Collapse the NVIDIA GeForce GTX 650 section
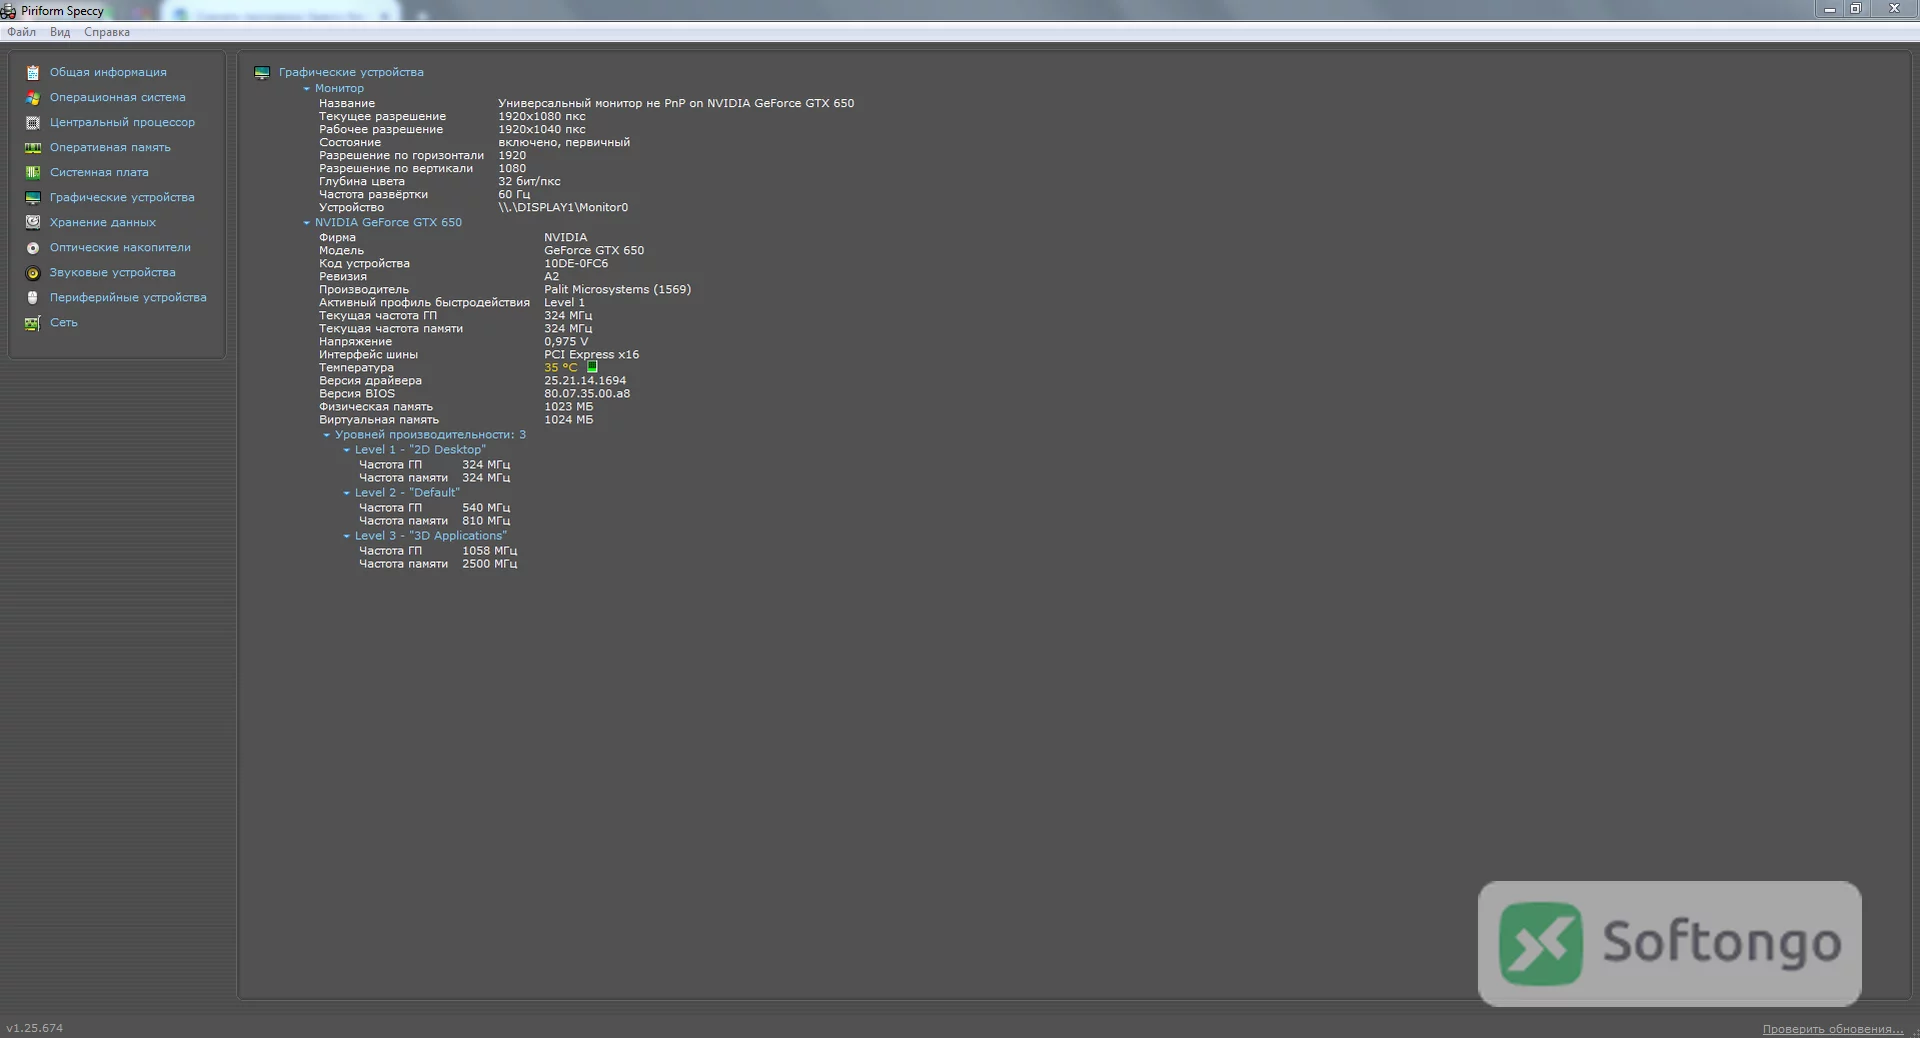Screen dimensions: 1920x1038 coord(307,223)
